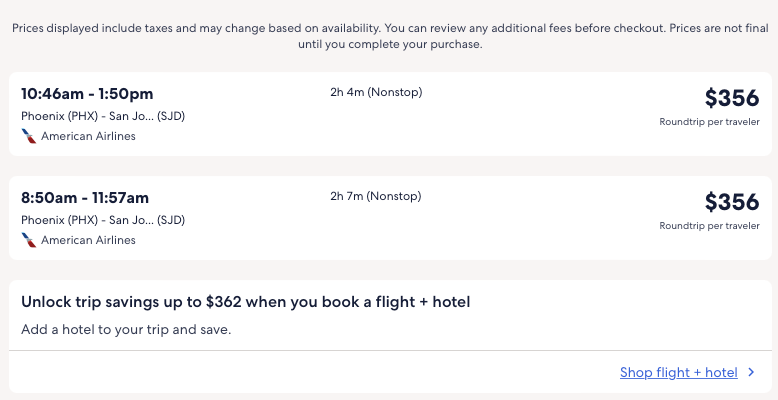
Task: Click the Phoenix route text on the 10:46am flight
Action: (88, 116)
